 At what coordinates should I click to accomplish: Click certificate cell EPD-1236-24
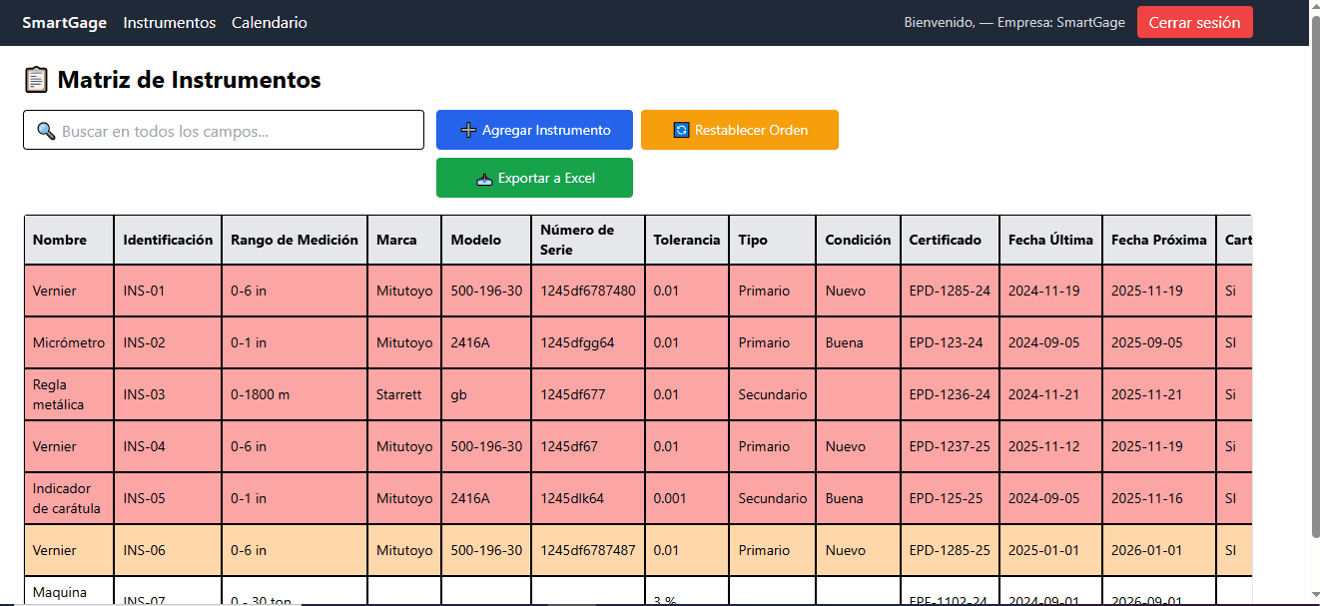949,395
